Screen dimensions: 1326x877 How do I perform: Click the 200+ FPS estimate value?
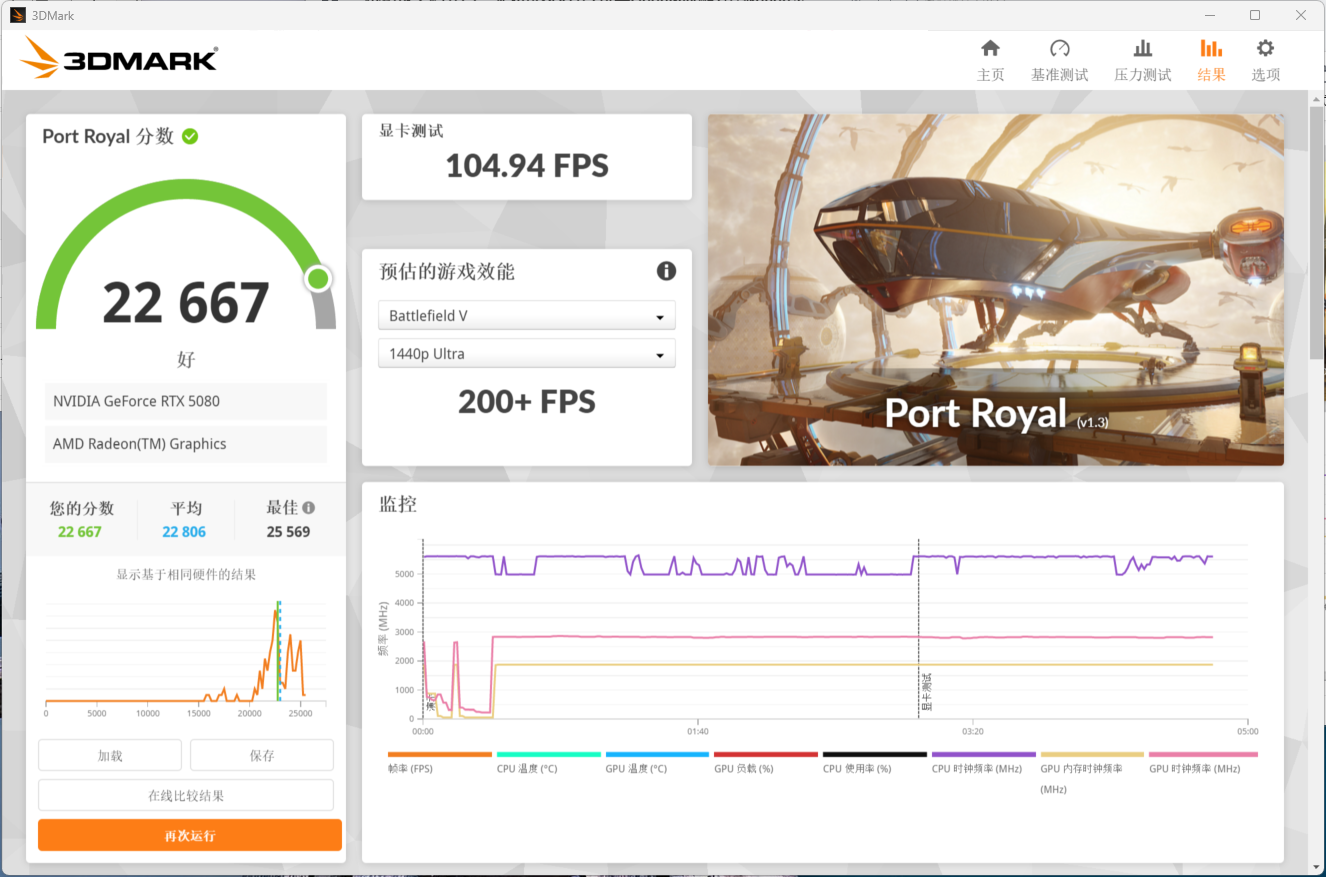pos(527,402)
